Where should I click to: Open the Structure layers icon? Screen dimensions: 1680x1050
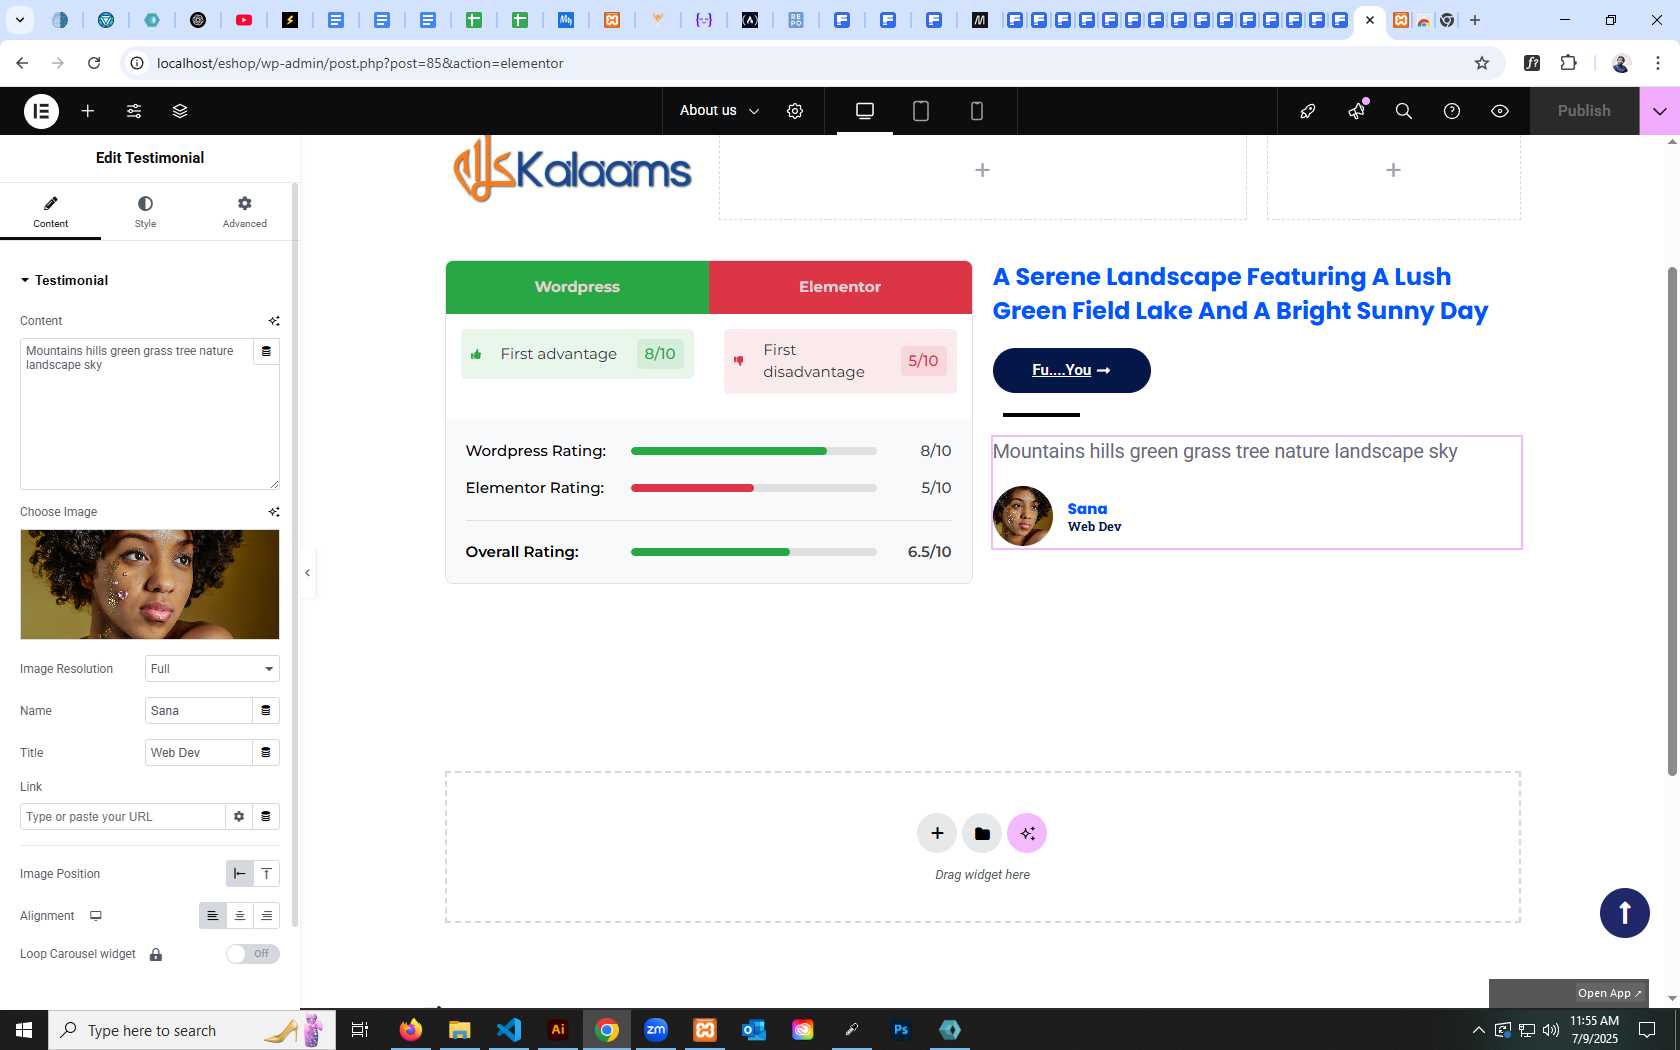point(180,111)
